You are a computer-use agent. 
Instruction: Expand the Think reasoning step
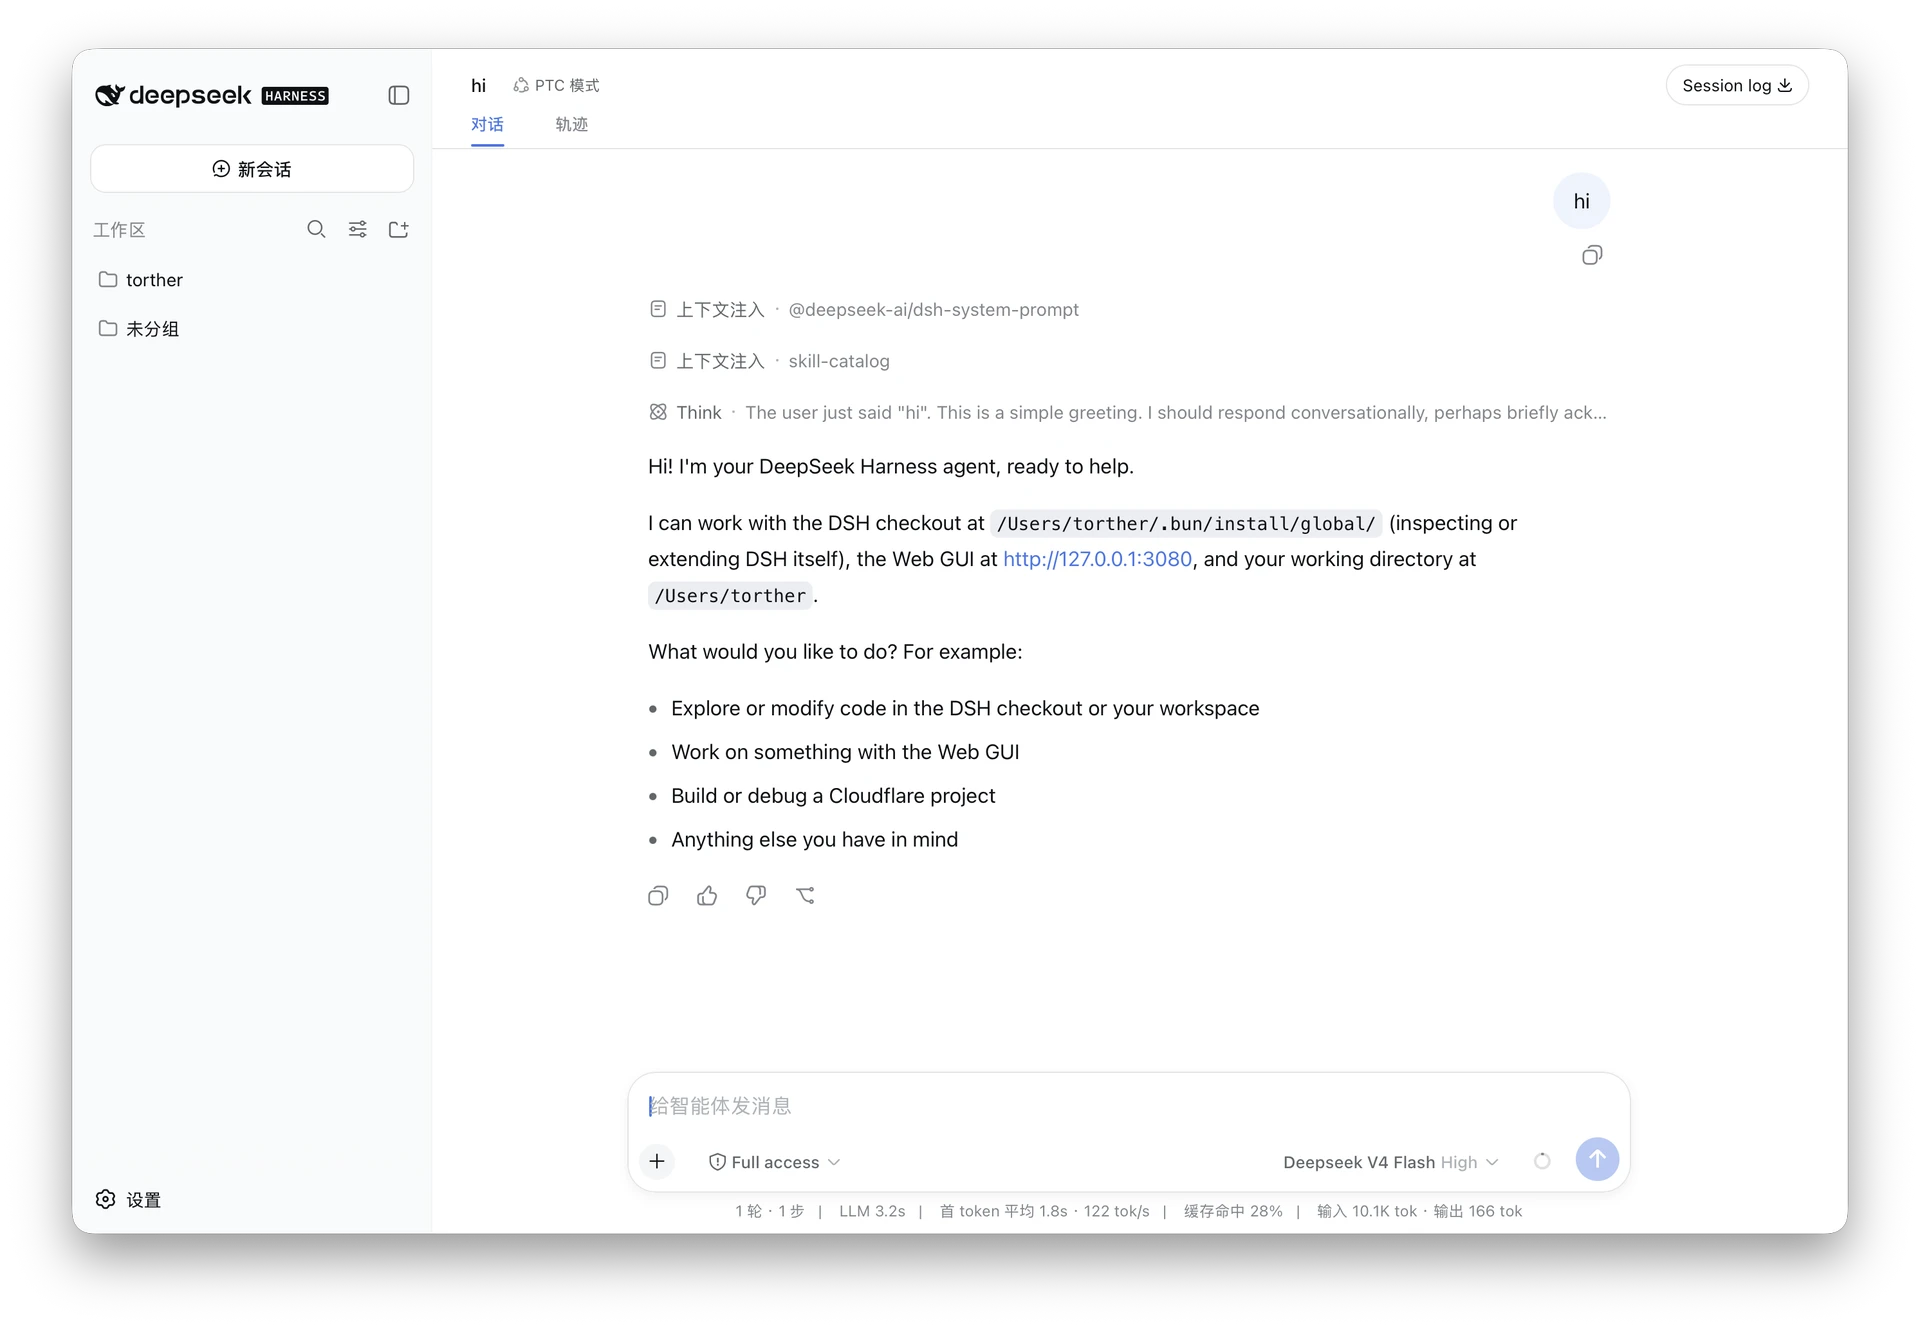tap(1127, 412)
